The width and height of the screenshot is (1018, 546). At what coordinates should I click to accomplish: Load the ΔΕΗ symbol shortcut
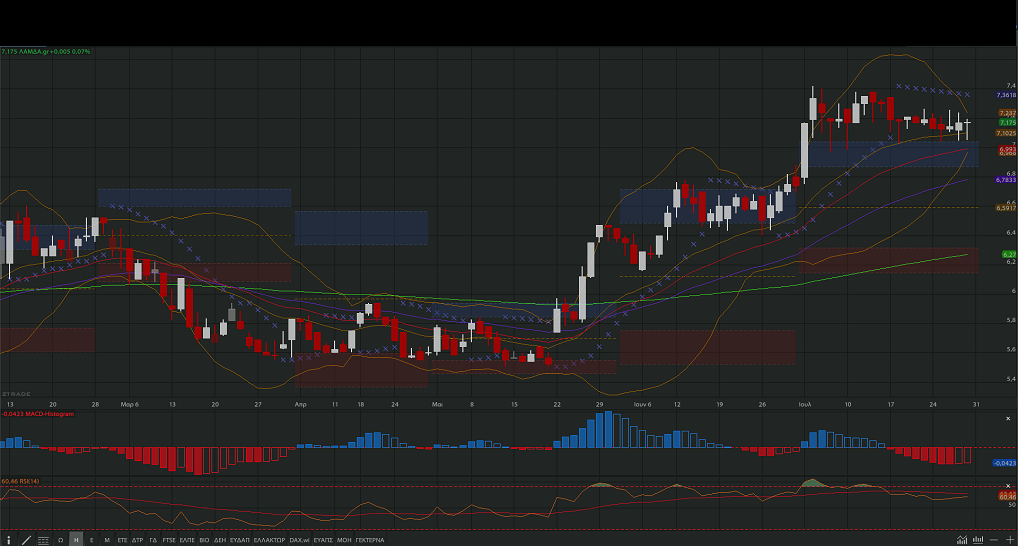219,540
